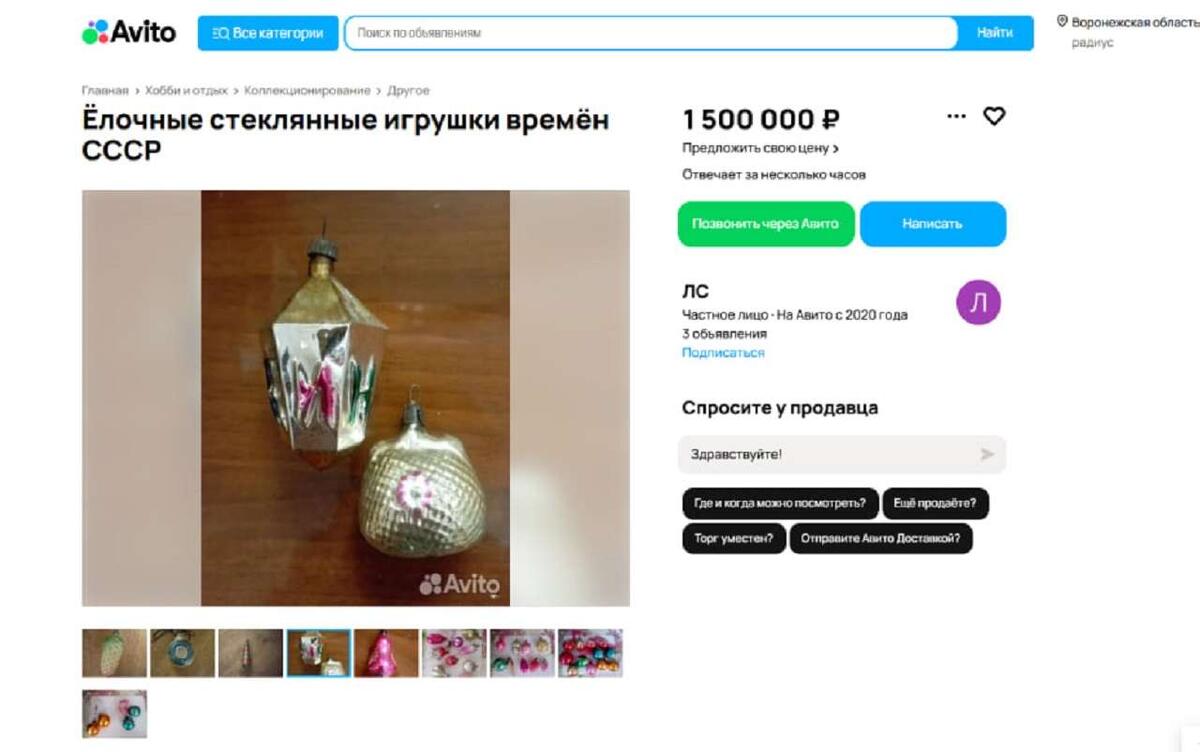Subscribe to seller via Подписаться link
Screen dimensions: 1200x752
tap(723, 353)
